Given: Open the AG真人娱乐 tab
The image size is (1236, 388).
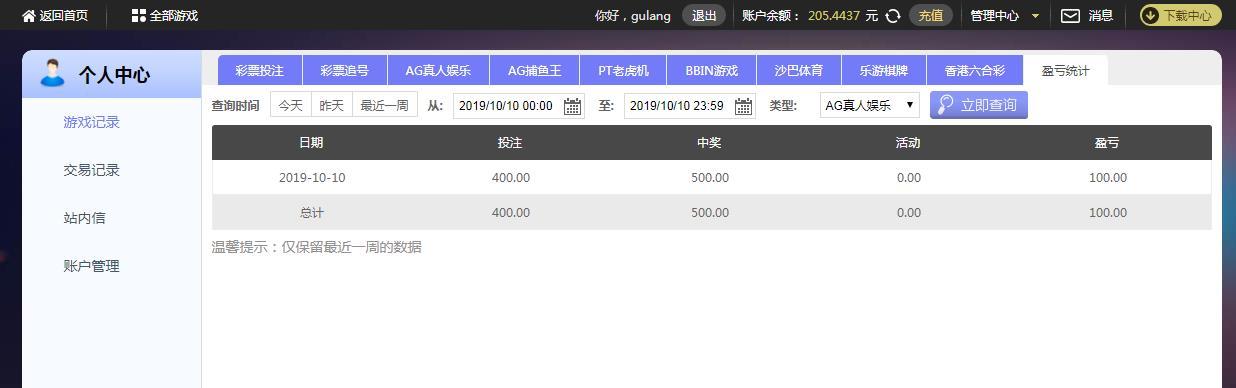Looking at the screenshot, I should coord(438,71).
